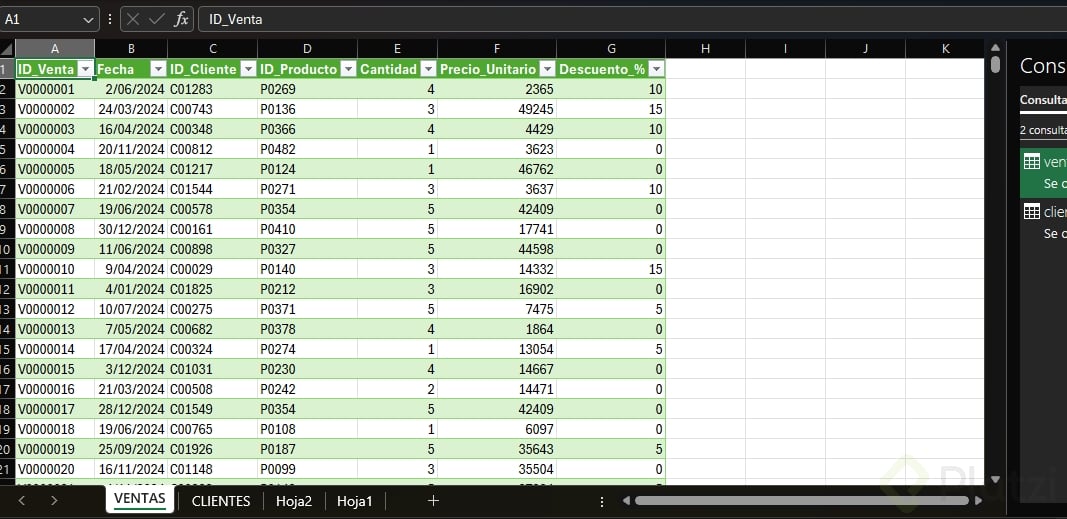Screen dimensions: 1067x519
Task: Select cell with product P0099
Action: click(307, 469)
